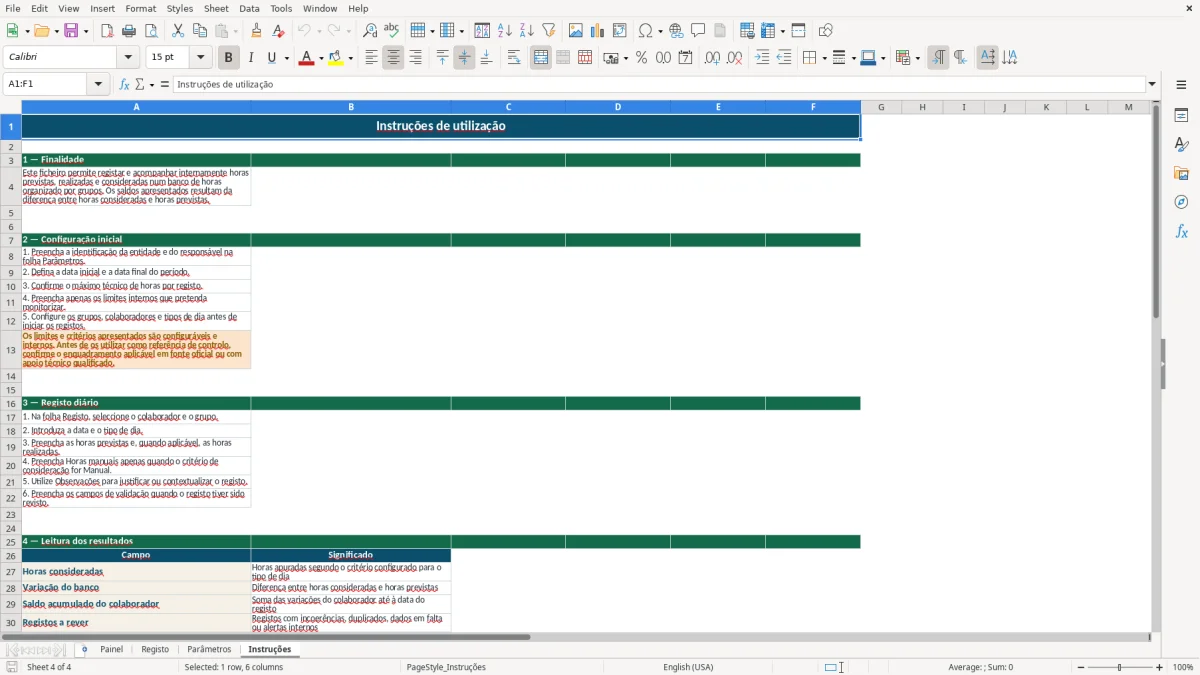Toggle Merge and Center Cells
1200x675 pixels.
541,58
